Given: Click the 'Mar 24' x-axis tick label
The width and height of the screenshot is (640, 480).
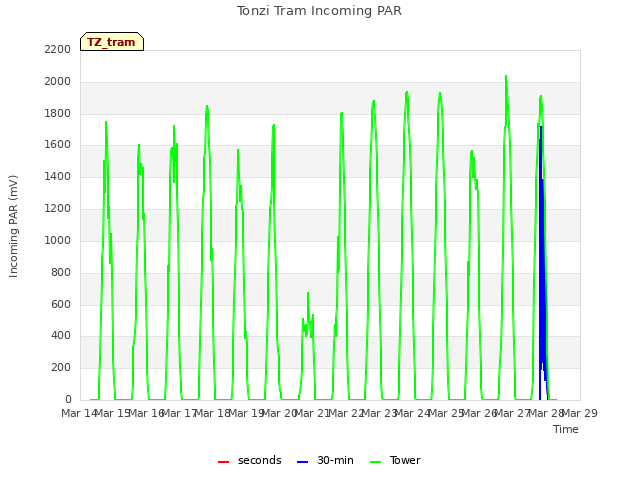Looking at the screenshot, I should [413, 413].
